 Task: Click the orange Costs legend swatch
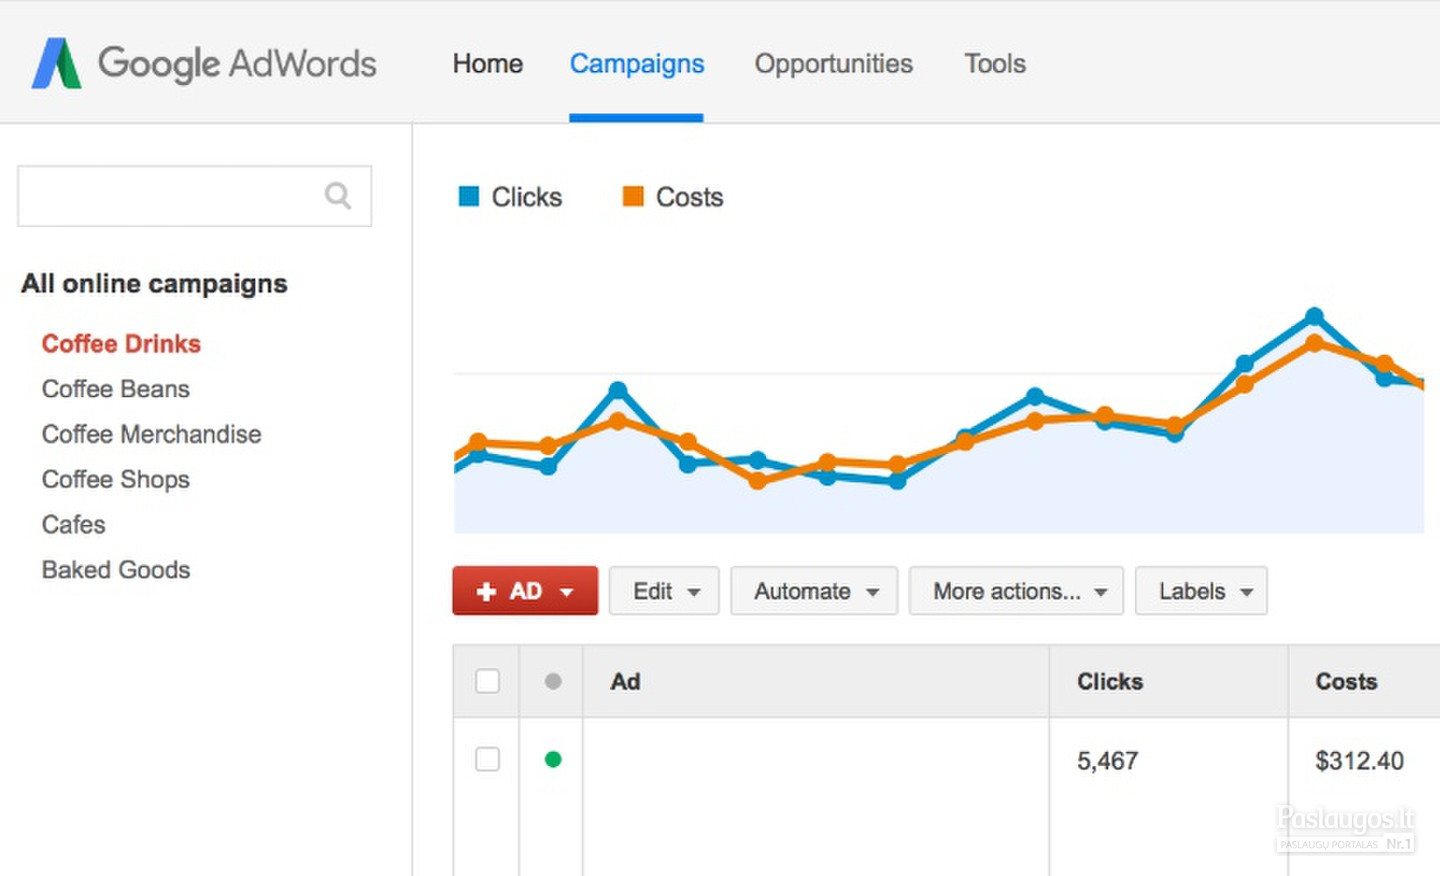pyautogui.click(x=633, y=196)
